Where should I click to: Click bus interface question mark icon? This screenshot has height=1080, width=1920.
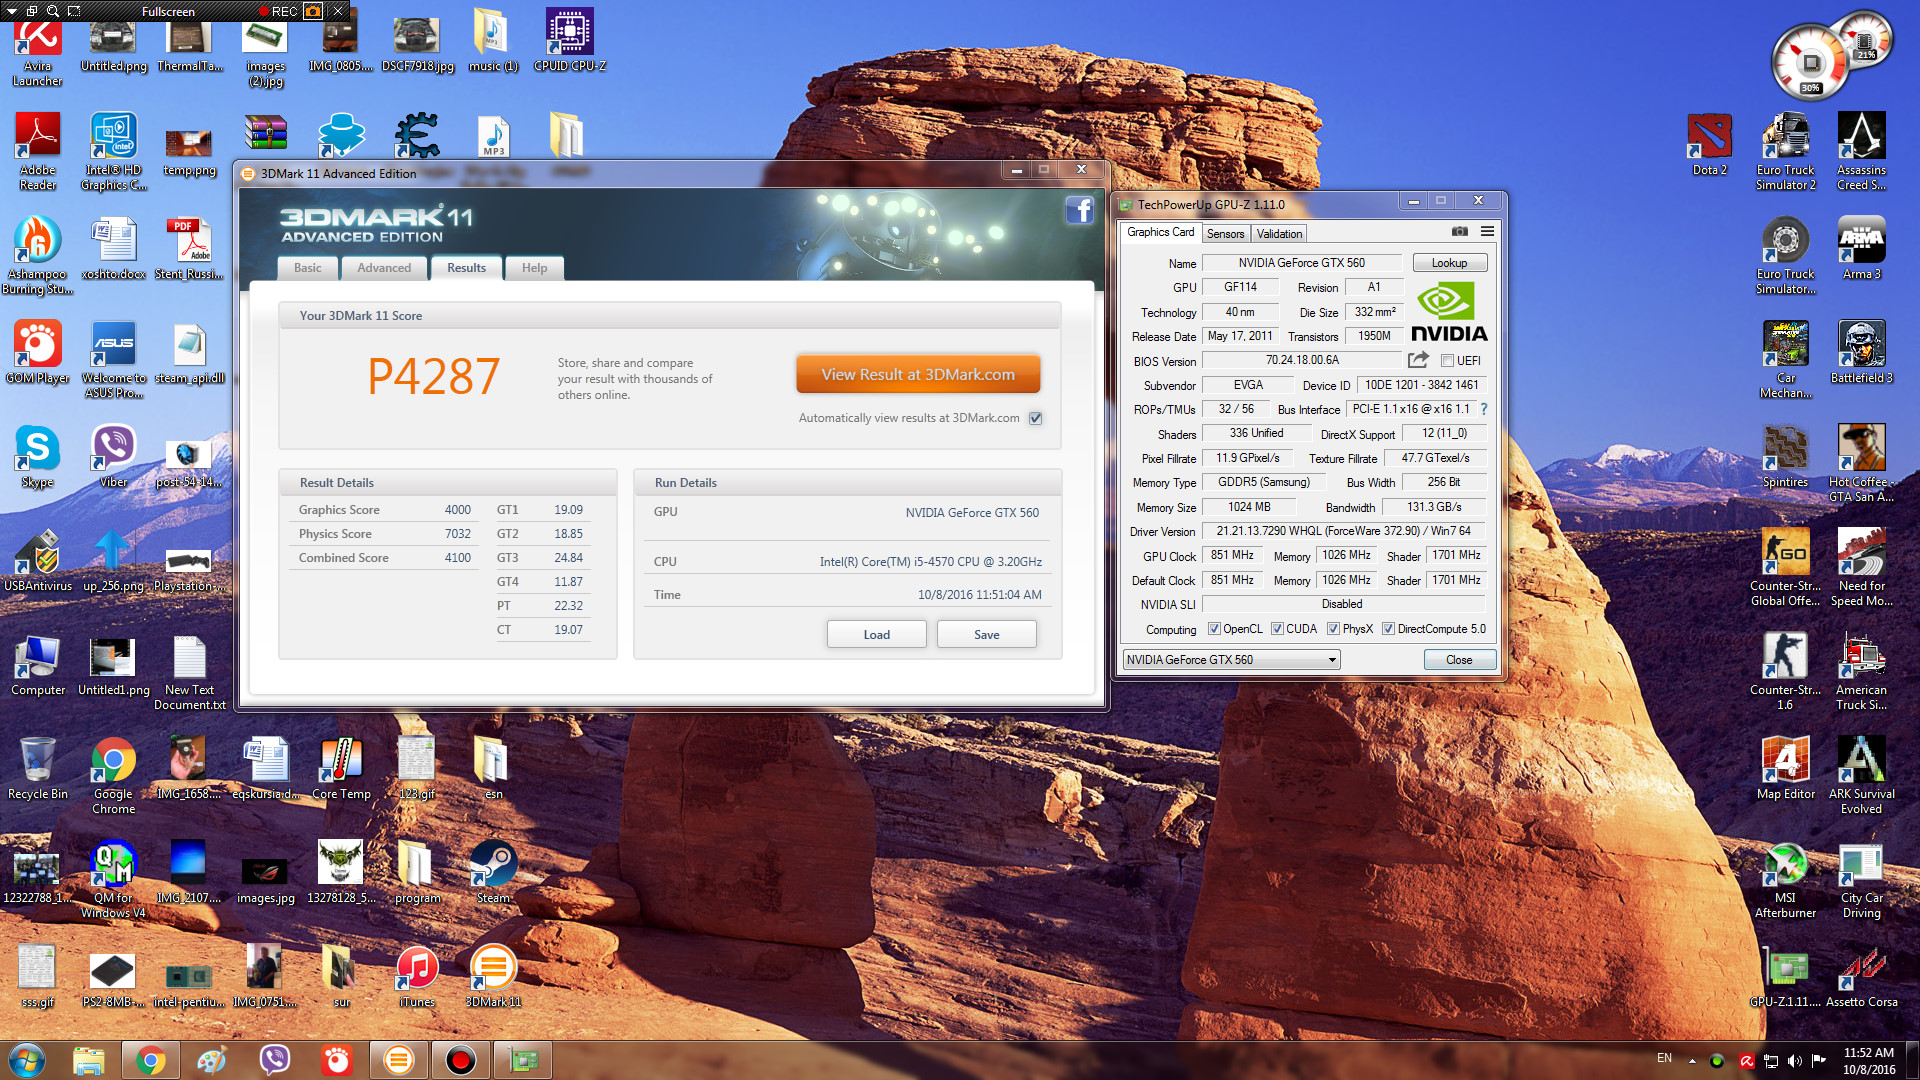click(x=1484, y=409)
